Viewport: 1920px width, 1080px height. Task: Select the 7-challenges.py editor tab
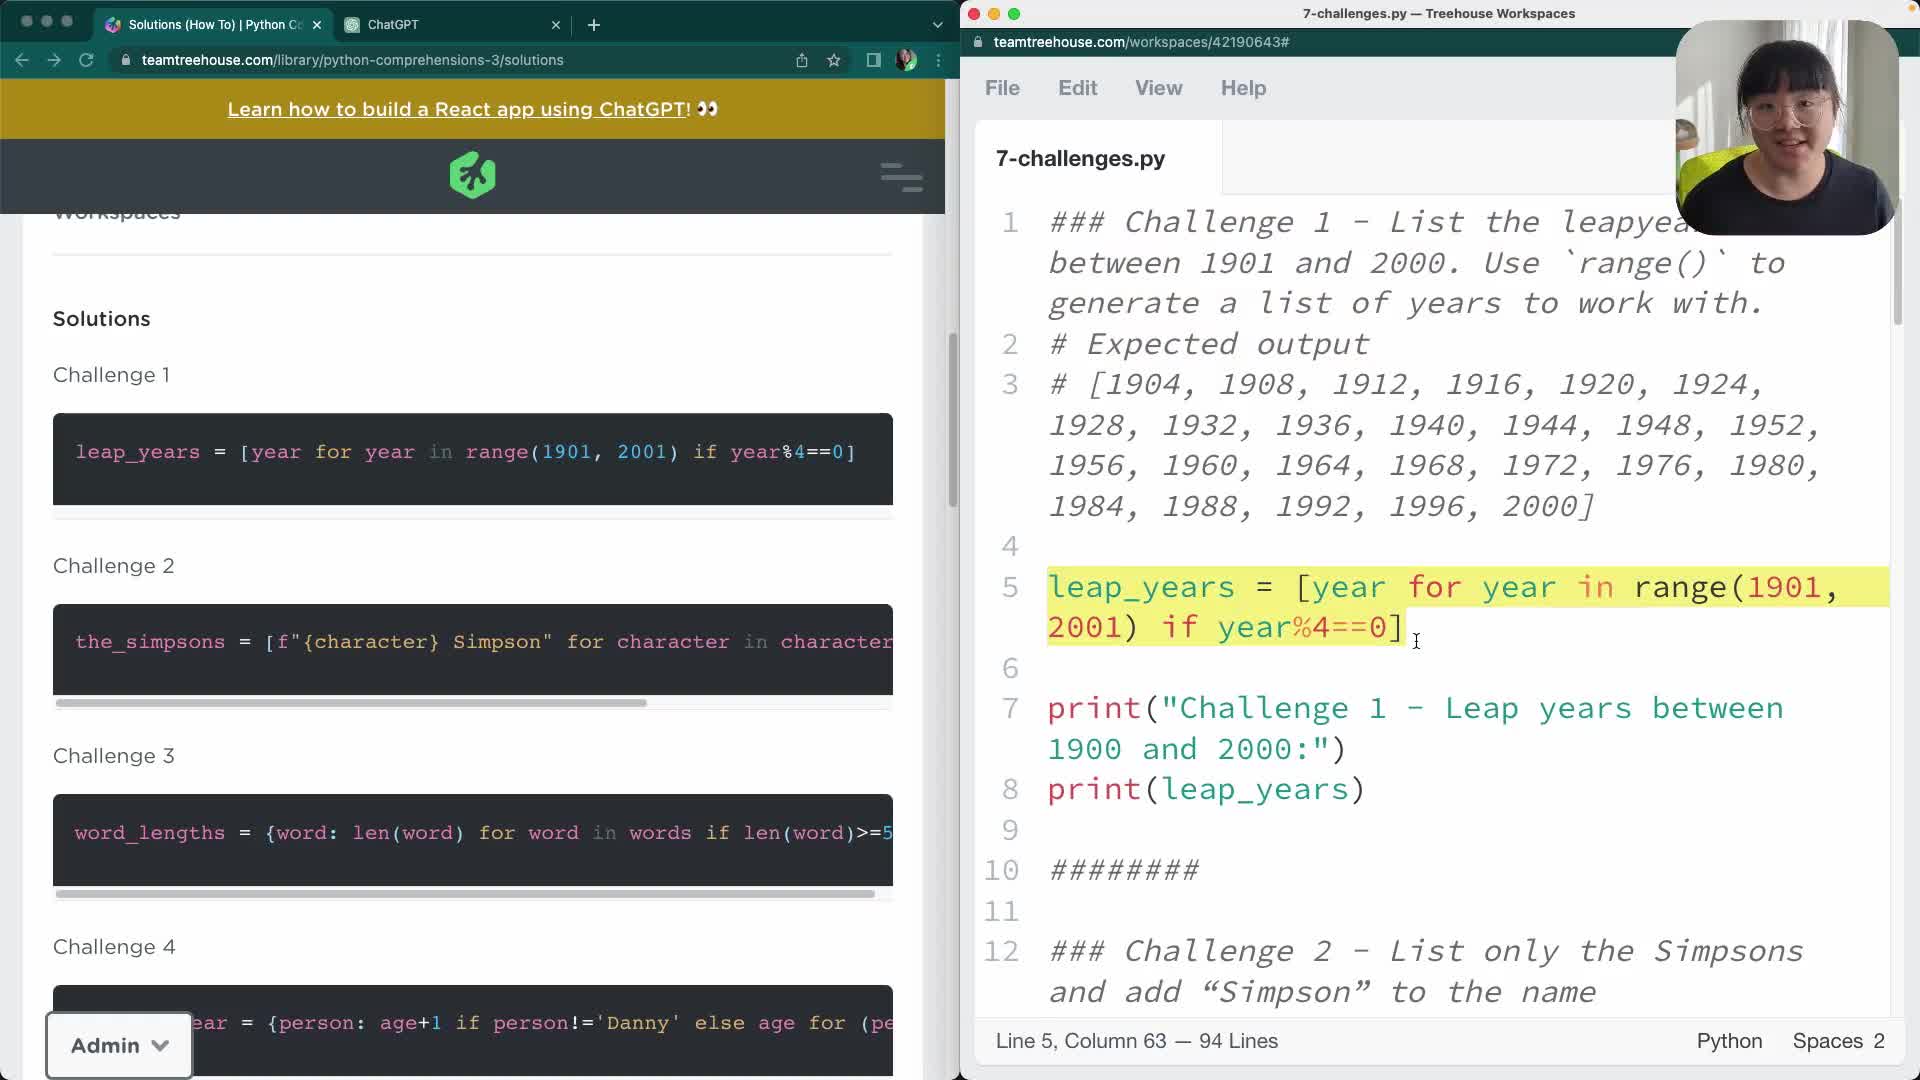click(1079, 157)
